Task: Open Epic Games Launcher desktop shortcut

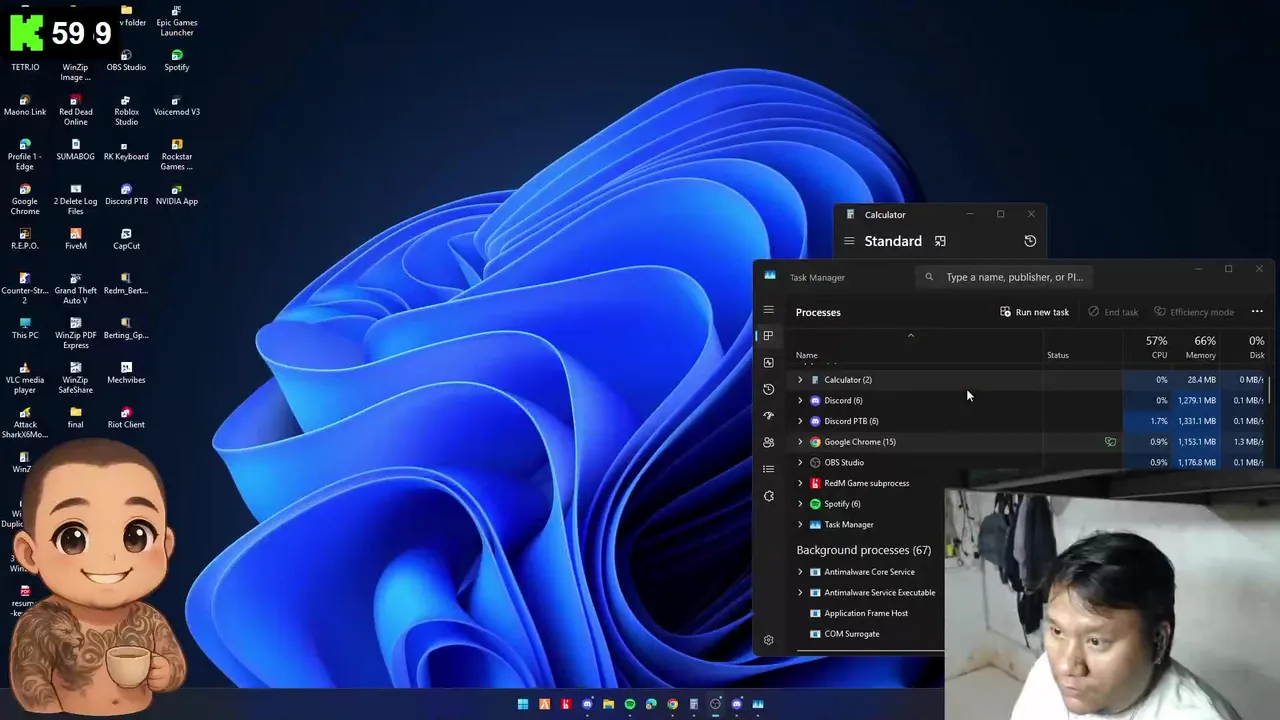Action: point(177,21)
